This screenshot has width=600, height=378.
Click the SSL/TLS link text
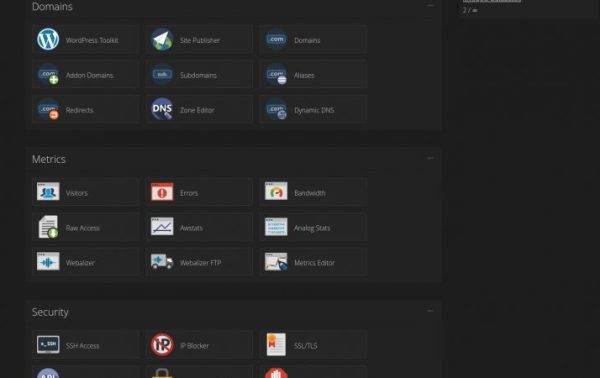pos(306,346)
